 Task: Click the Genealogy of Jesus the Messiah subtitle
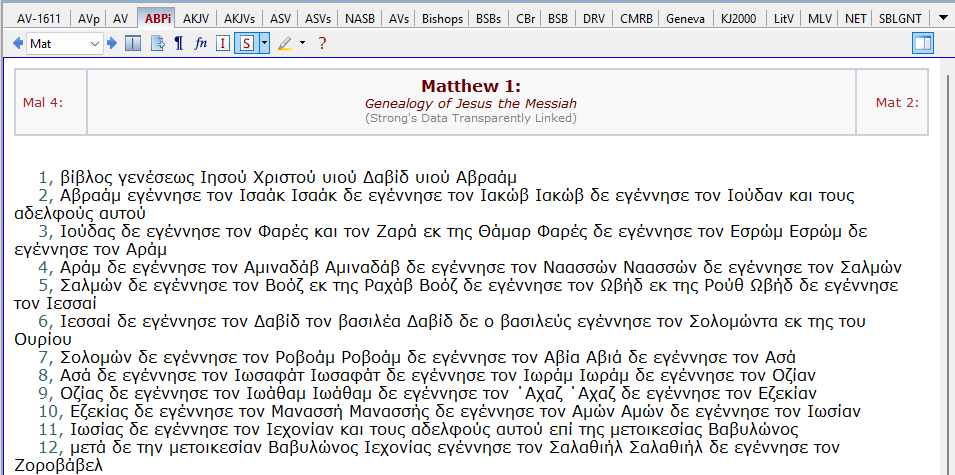pos(471,104)
